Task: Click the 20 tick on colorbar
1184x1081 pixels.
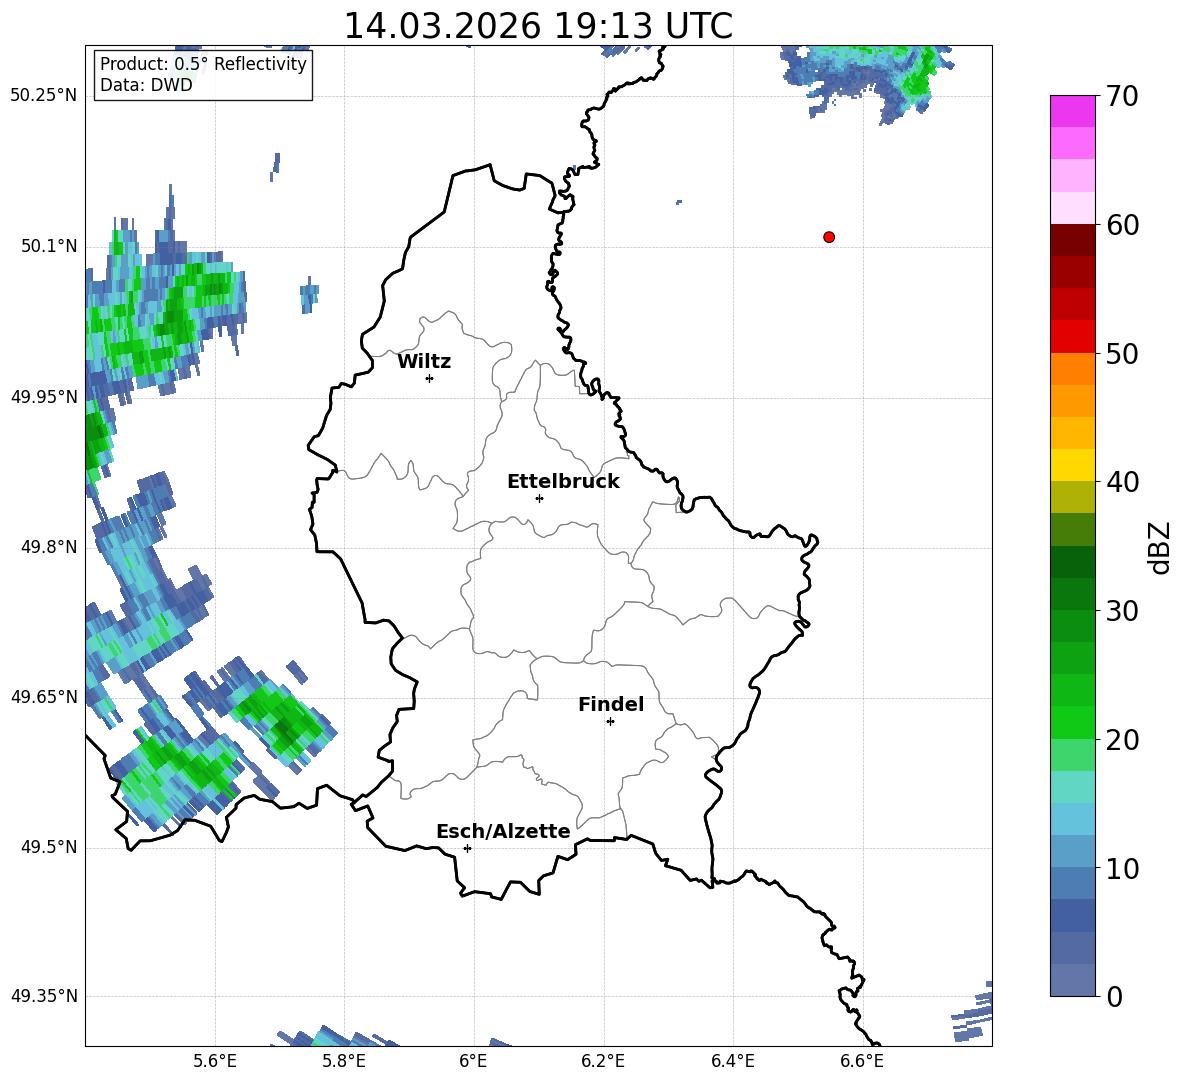Action: 1122,740
